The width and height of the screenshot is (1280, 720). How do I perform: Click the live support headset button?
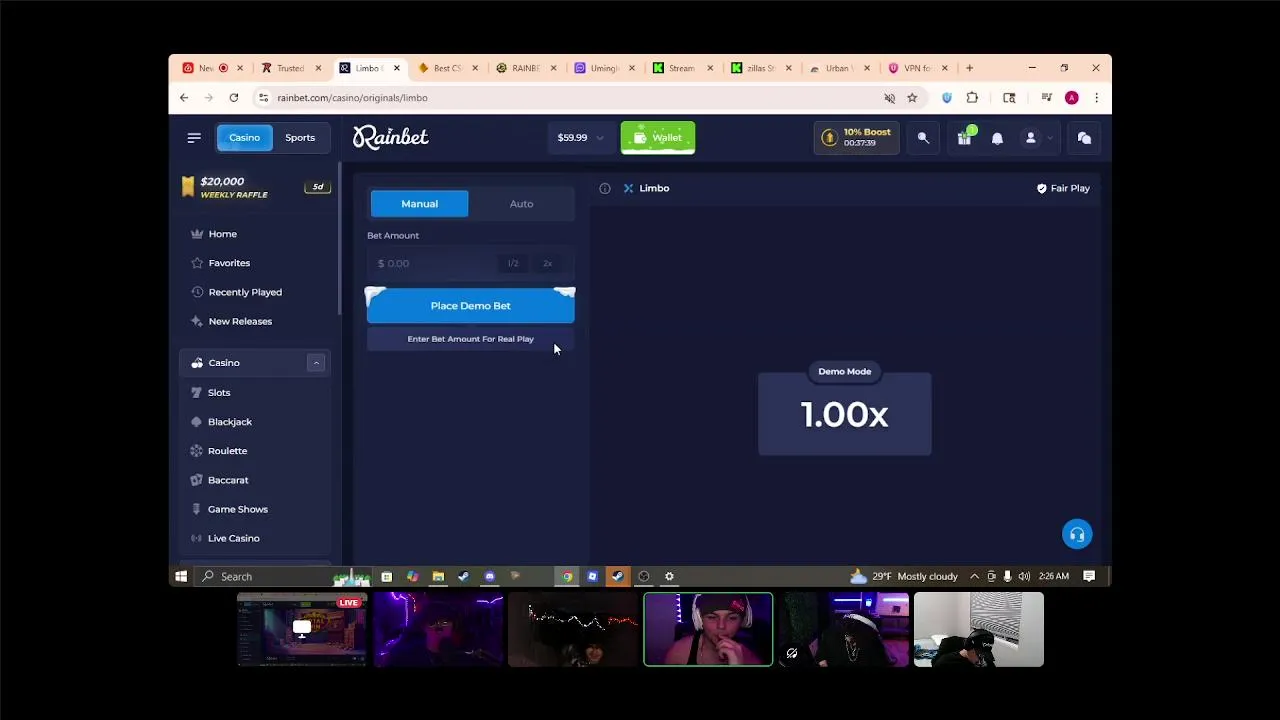[x=1077, y=534]
